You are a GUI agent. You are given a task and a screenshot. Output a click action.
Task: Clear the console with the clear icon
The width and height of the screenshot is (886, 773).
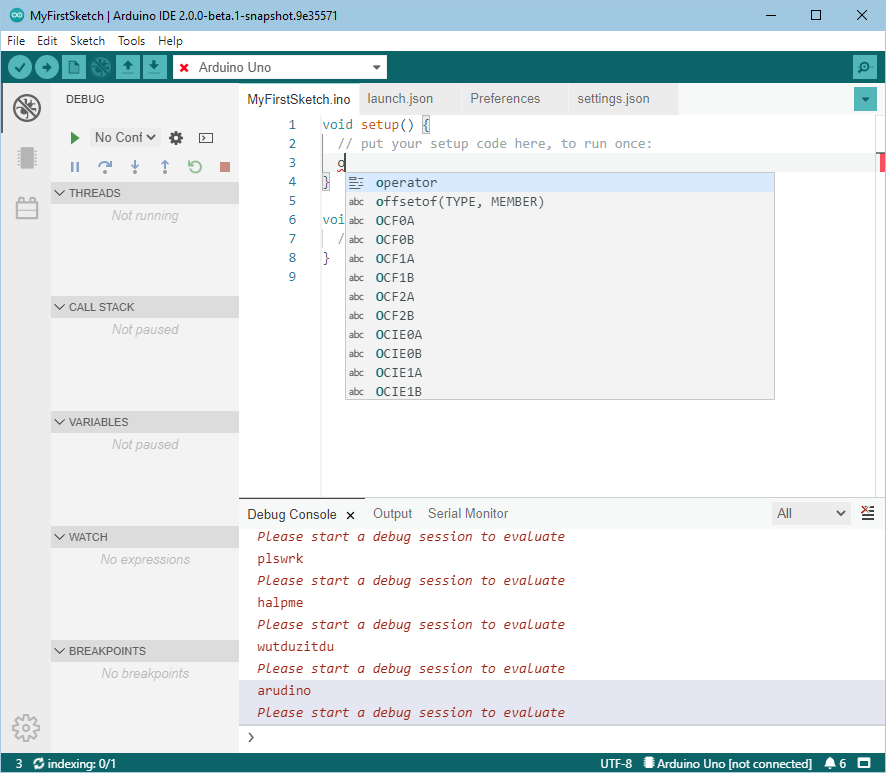coord(867,513)
